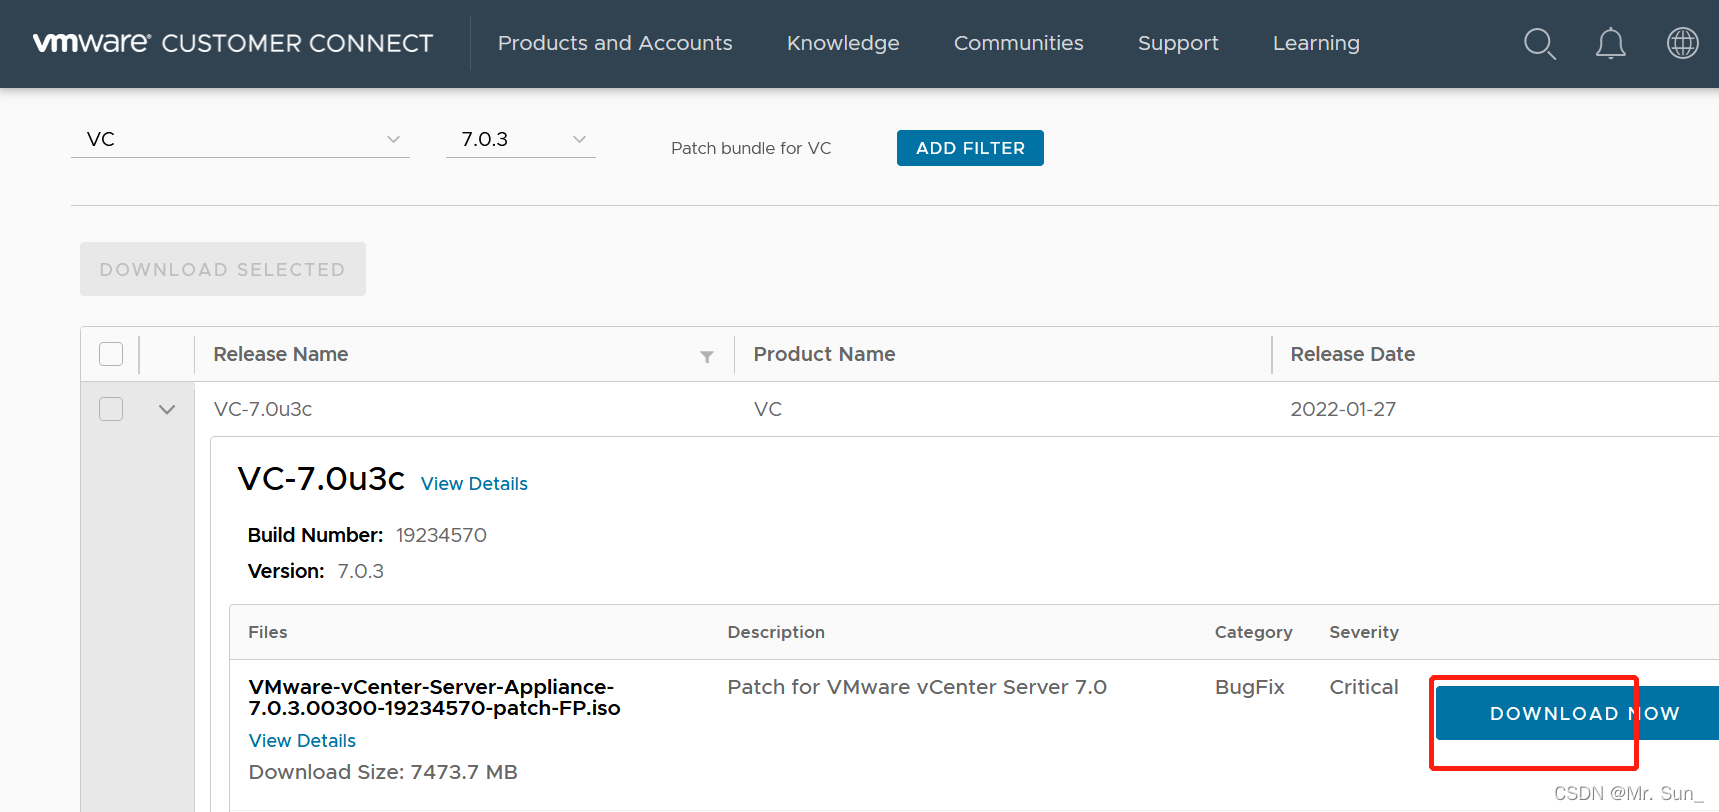
Task: Open the VC product dropdown
Action: pos(240,139)
